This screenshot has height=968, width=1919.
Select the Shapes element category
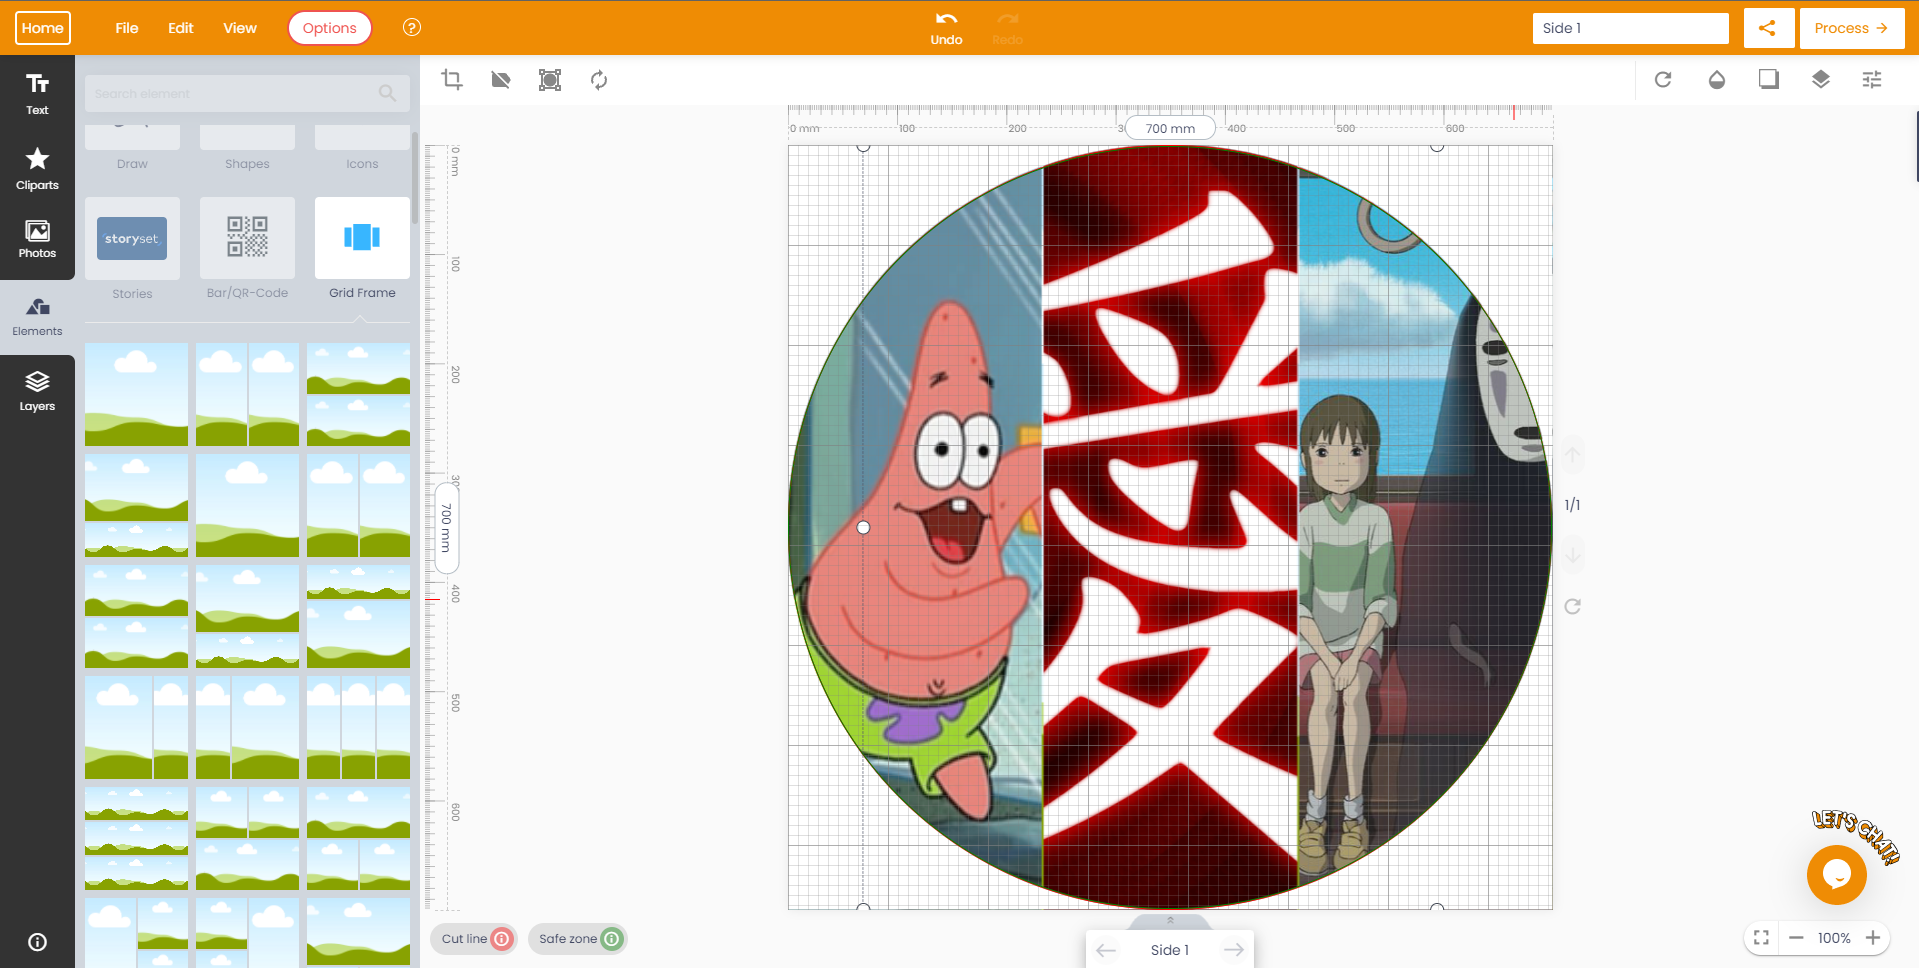[247, 148]
